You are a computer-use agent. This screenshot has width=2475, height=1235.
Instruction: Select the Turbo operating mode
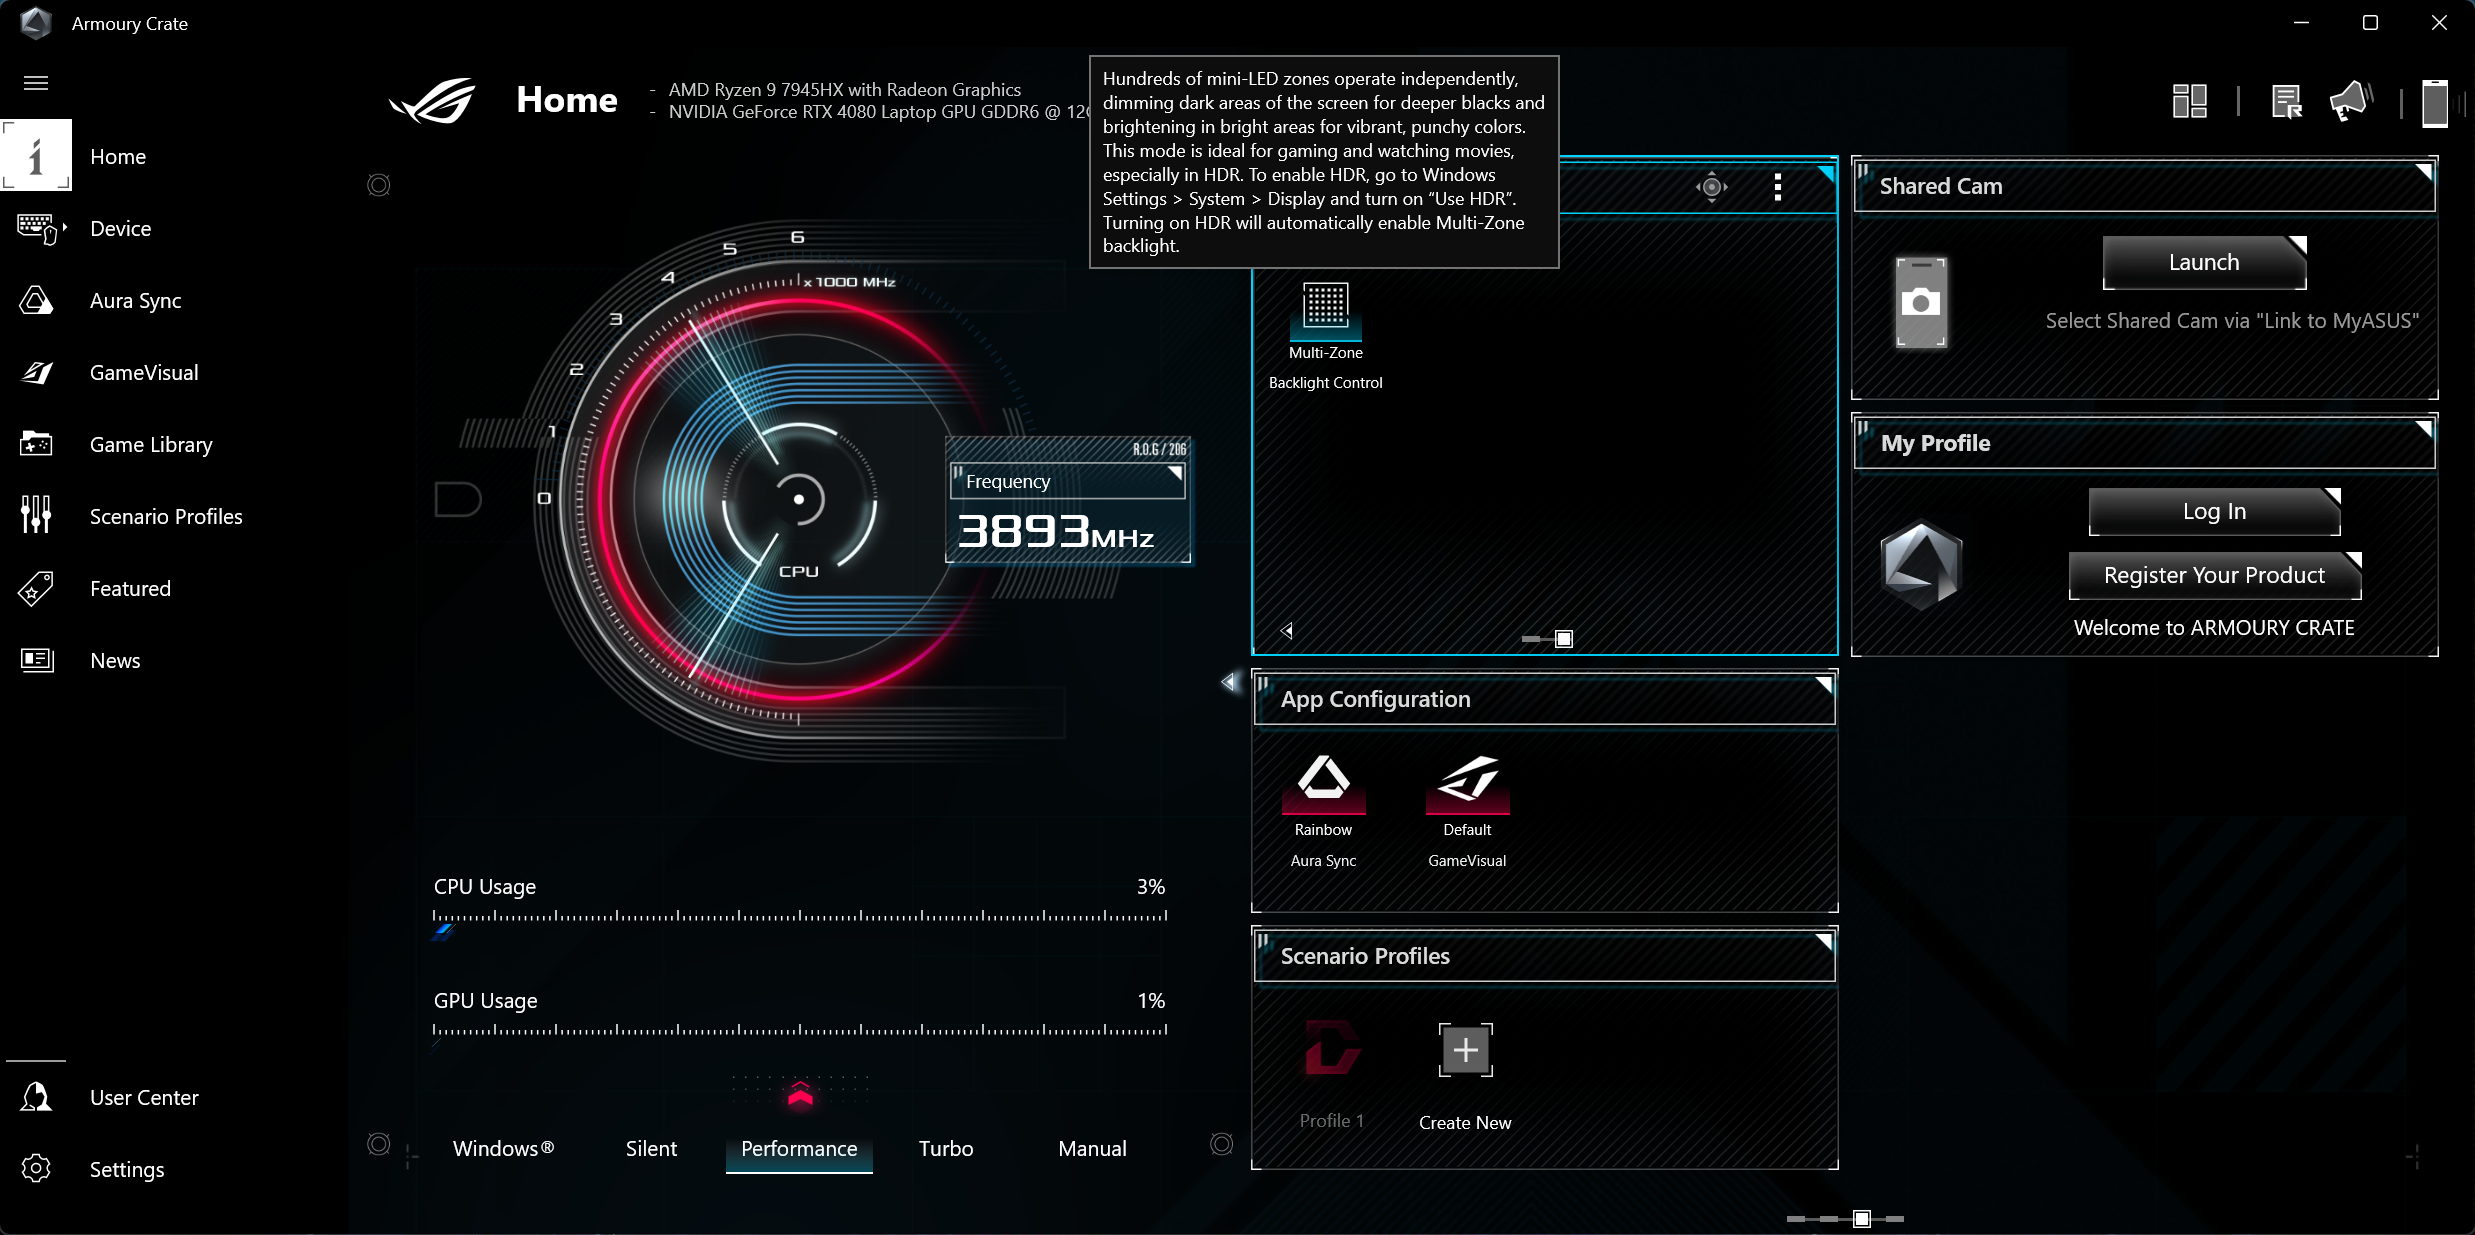click(x=945, y=1148)
